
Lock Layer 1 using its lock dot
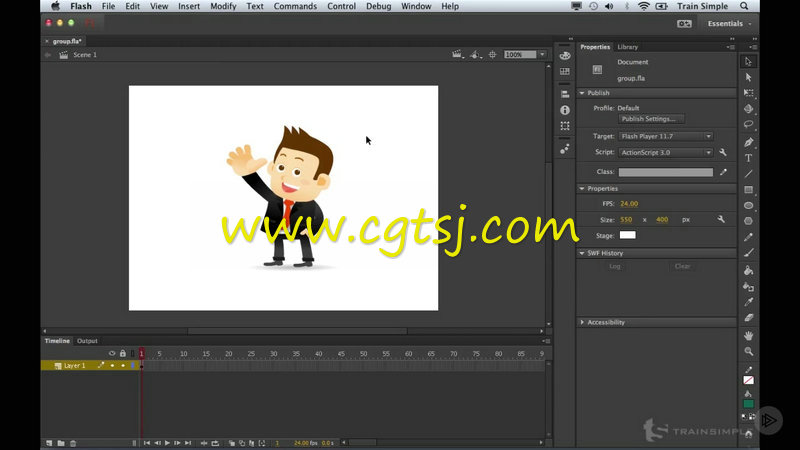[x=123, y=365]
